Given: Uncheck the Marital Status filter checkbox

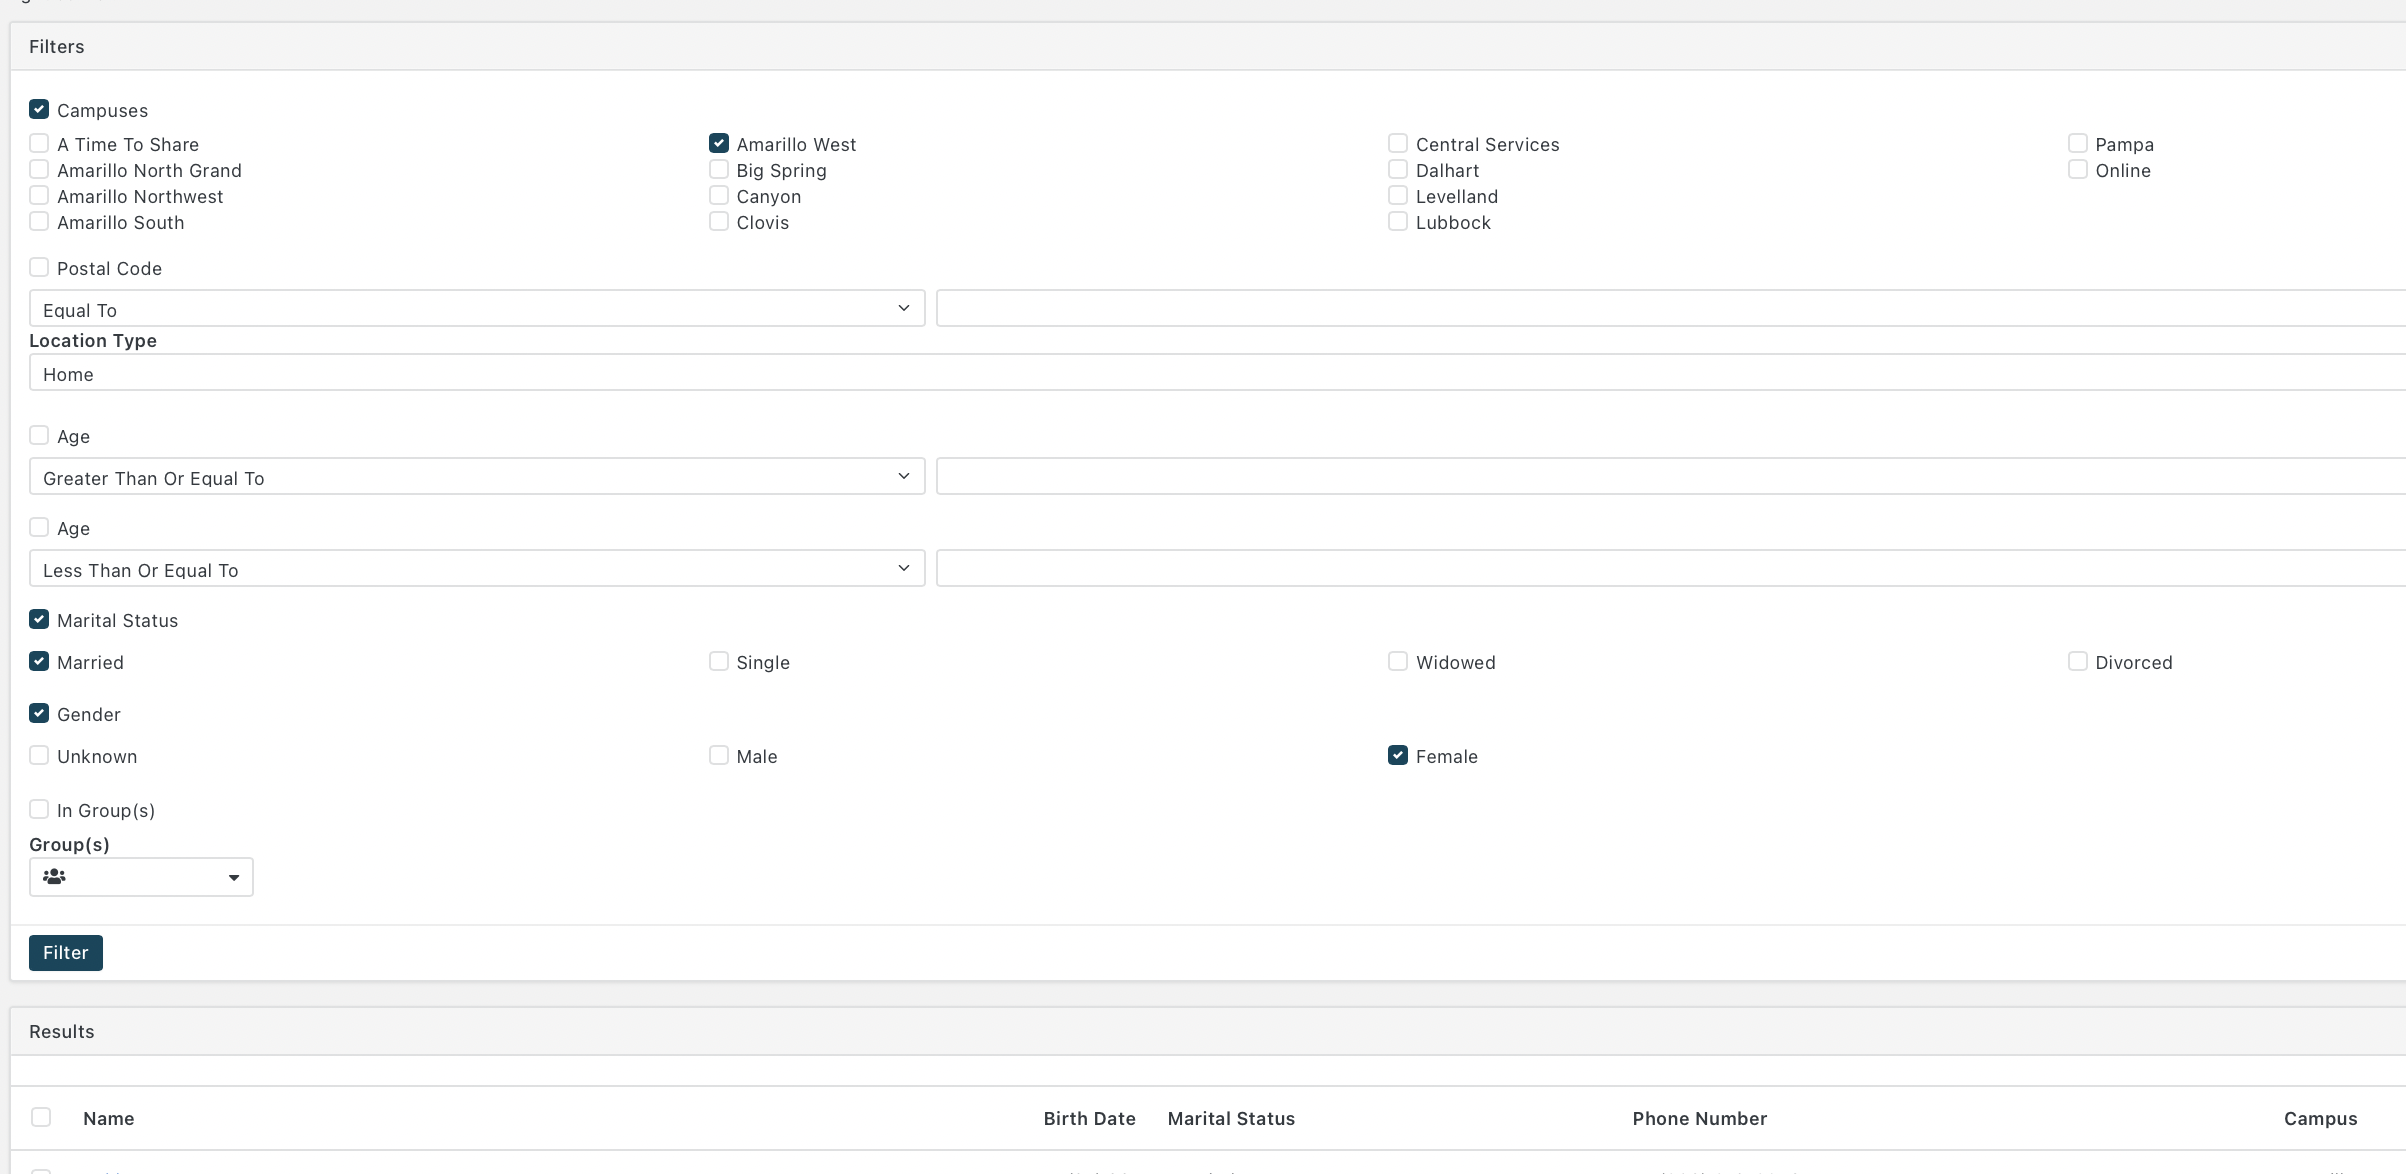Looking at the screenshot, I should tap(39, 619).
